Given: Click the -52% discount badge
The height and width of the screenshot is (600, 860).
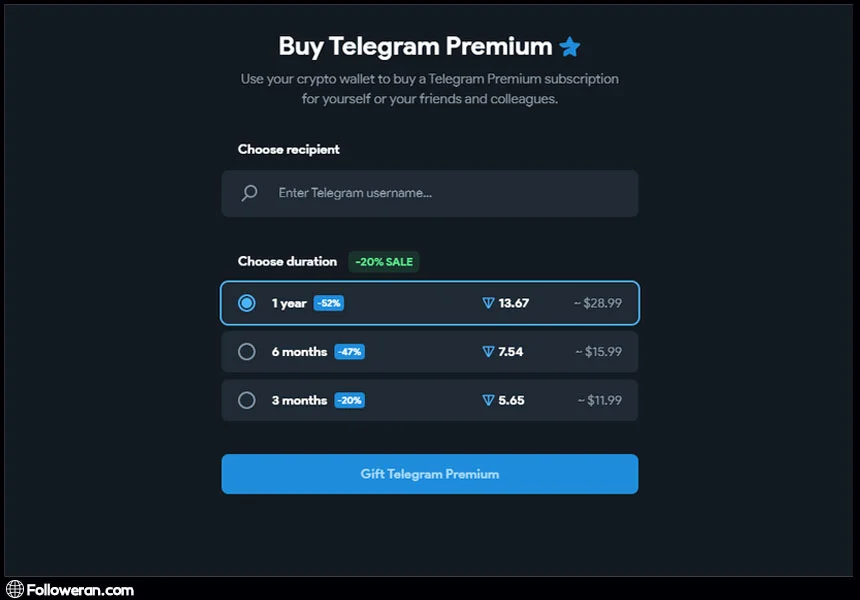Looking at the screenshot, I should click(x=329, y=303).
